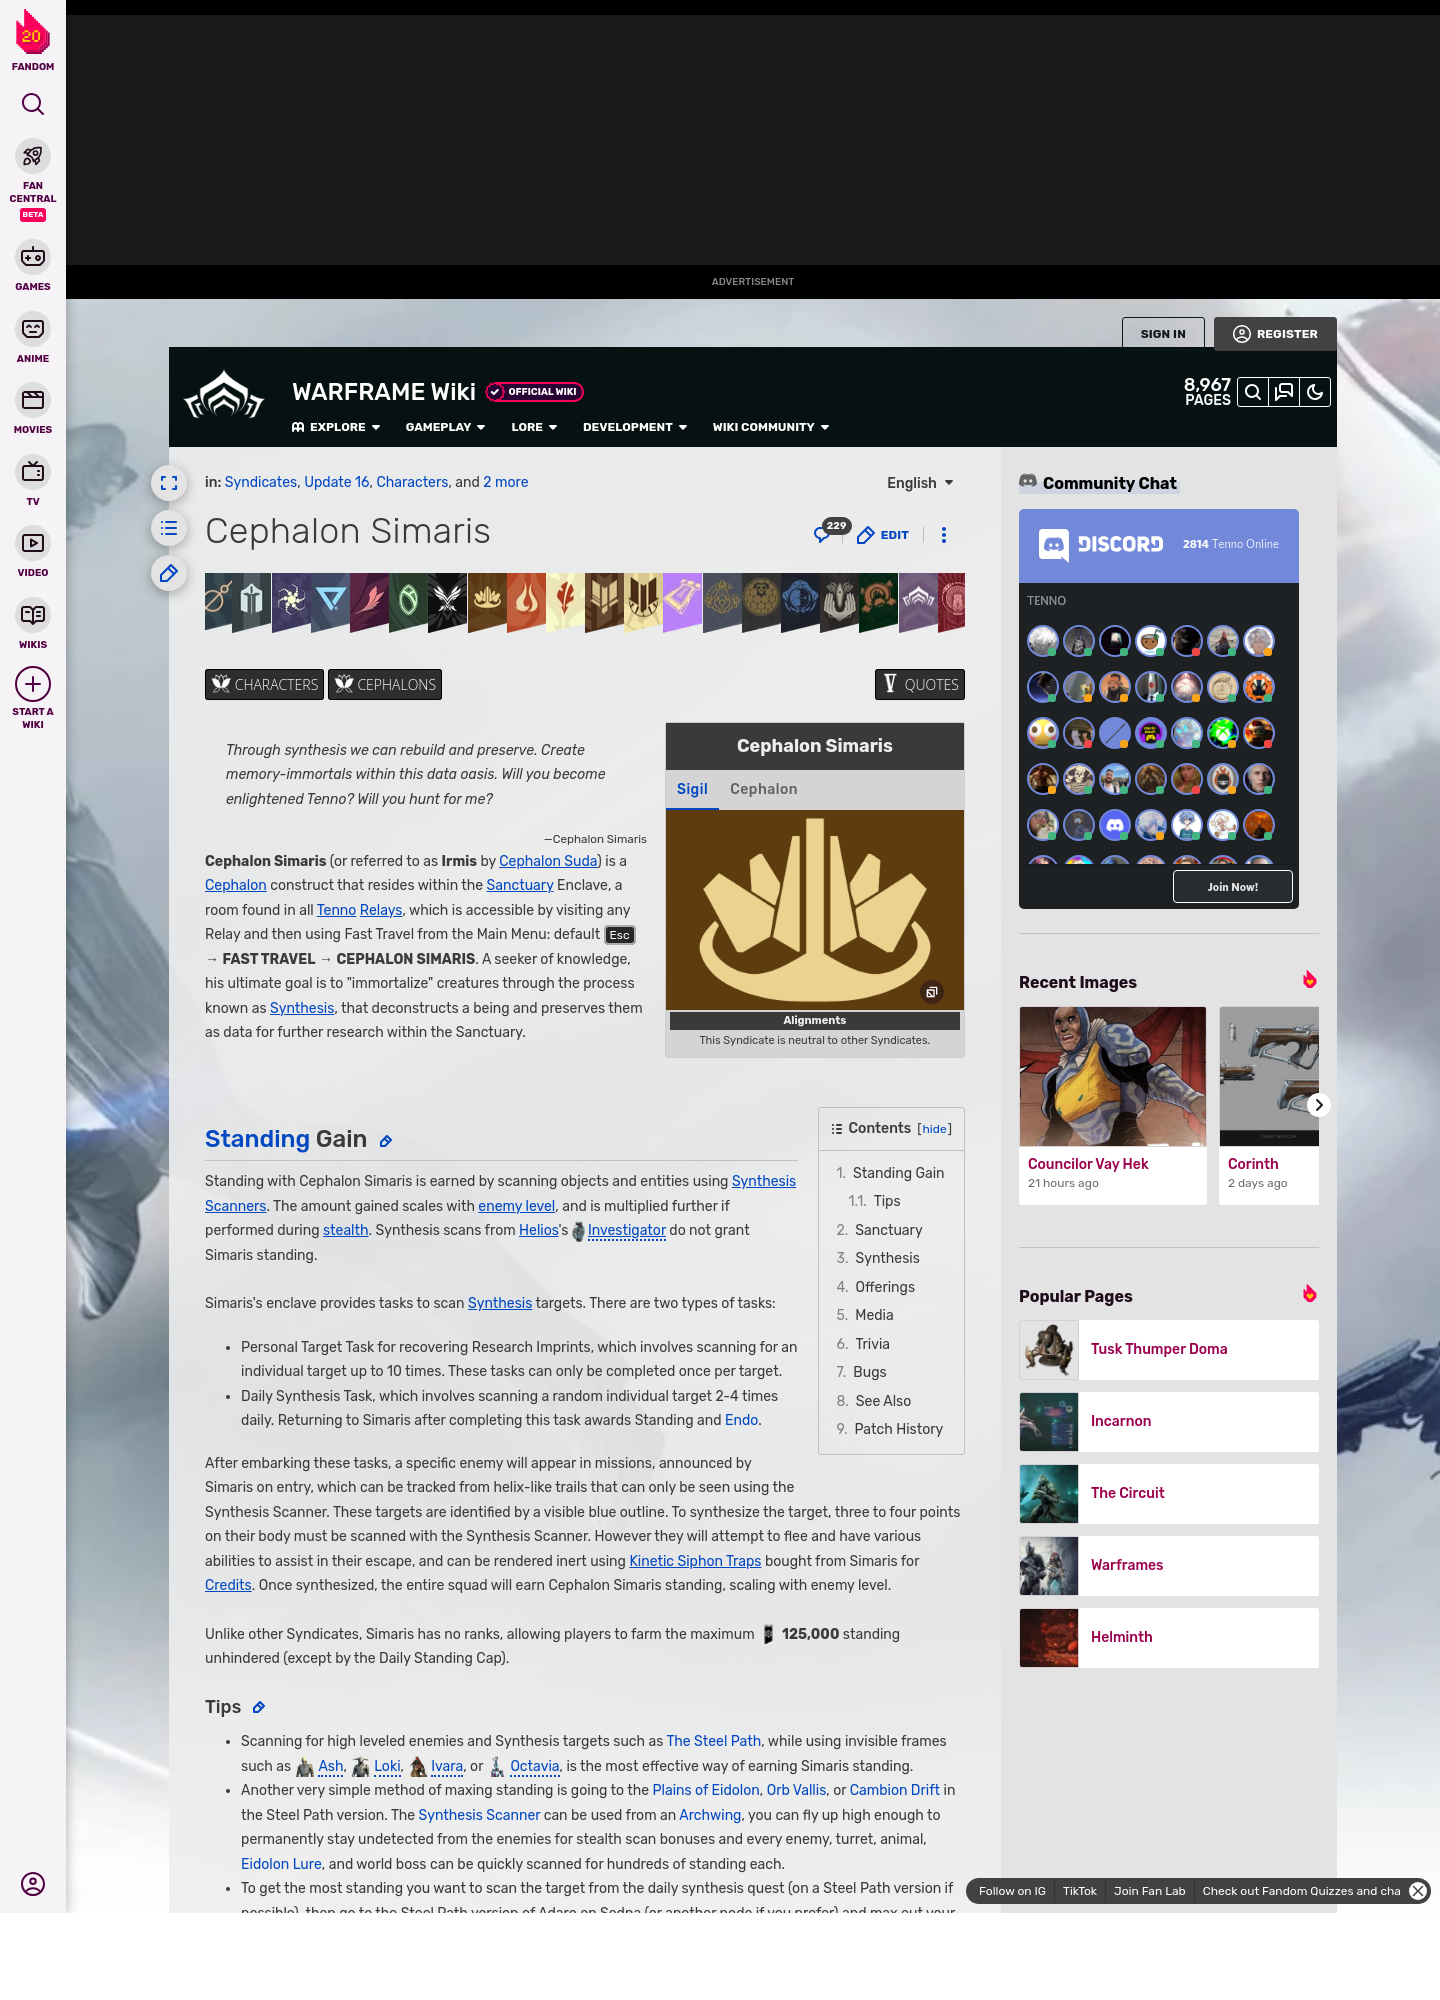
Task: Open the Video sidebar icon
Action: [x=33, y=543]
